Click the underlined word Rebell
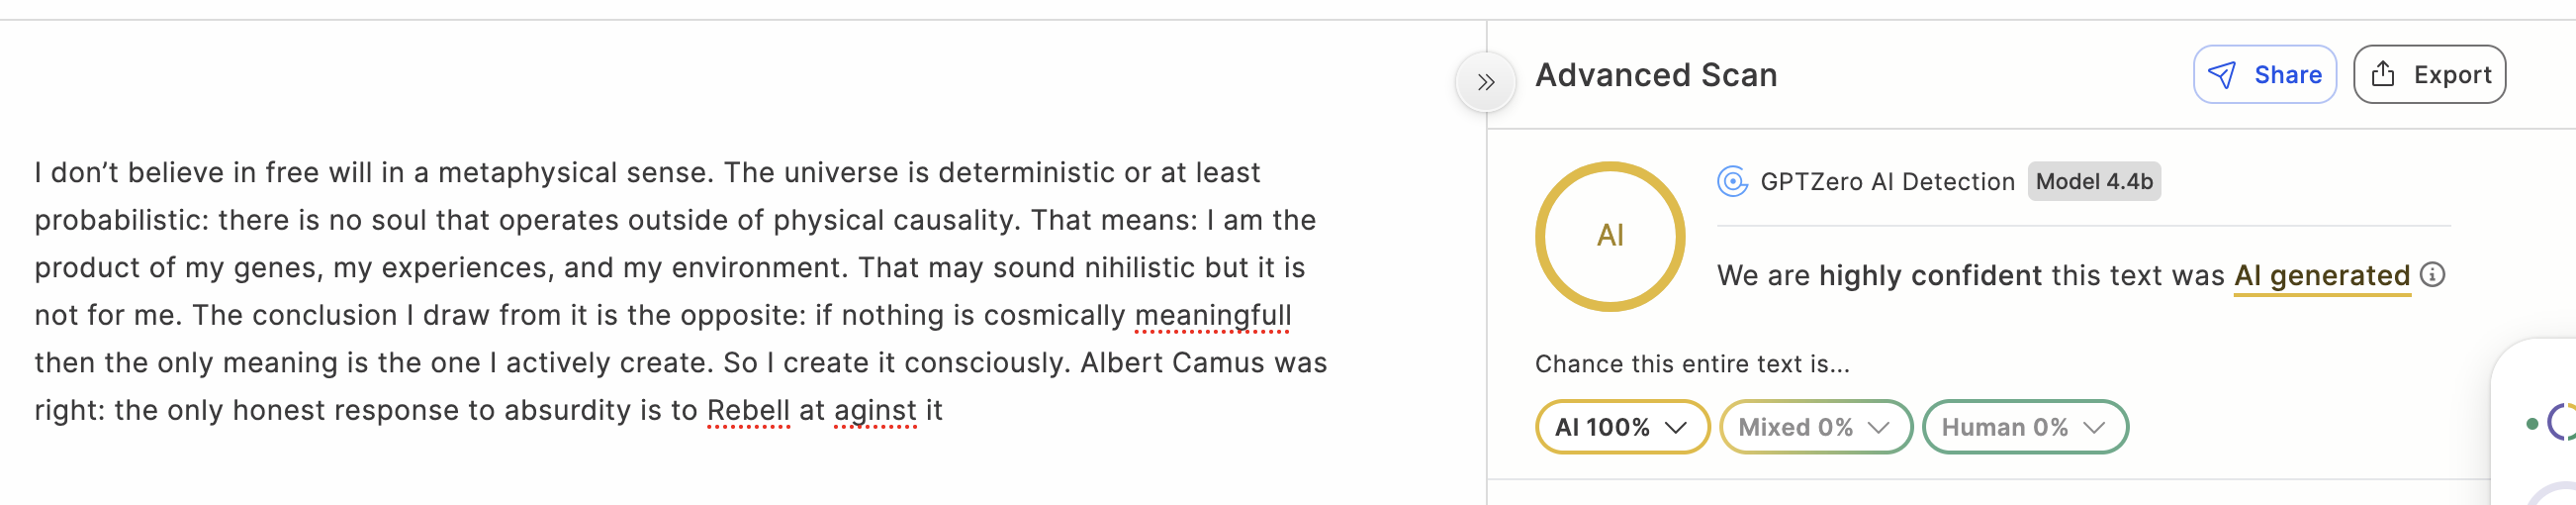This screenshot has width=2576, height=505. pyautogui.click(x=747, y=411)
